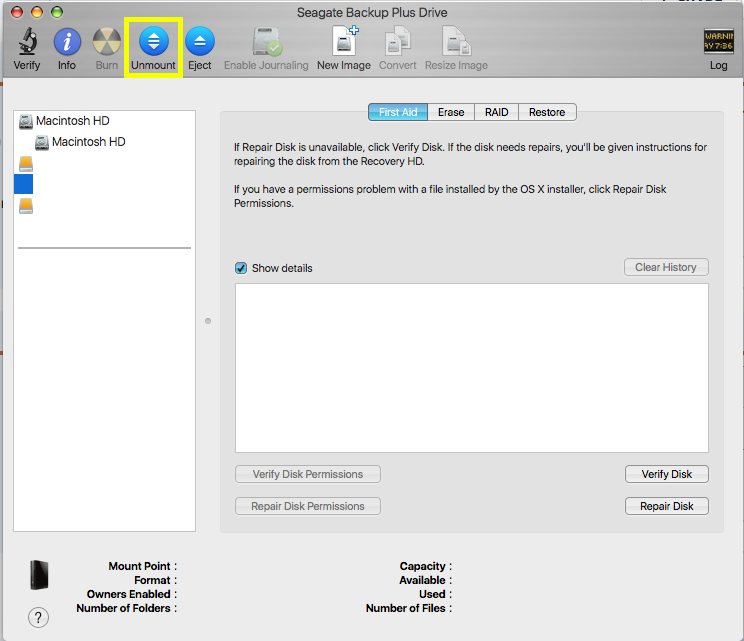Click the Capacity label
This screenshot has width=744, height=641.
pos(426,566)
